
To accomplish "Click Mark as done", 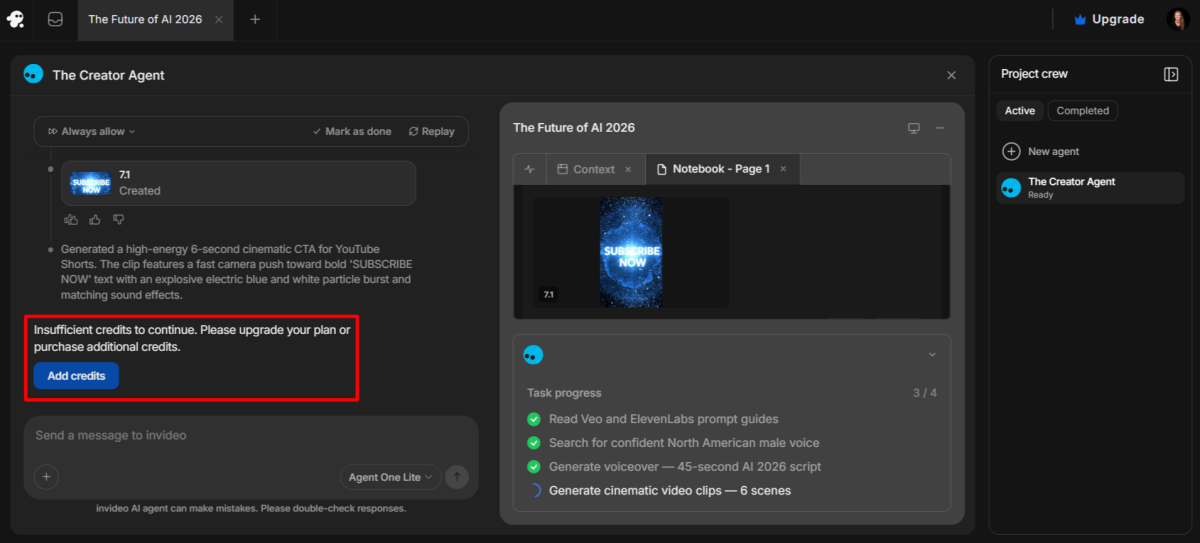I will pos(352,131).
